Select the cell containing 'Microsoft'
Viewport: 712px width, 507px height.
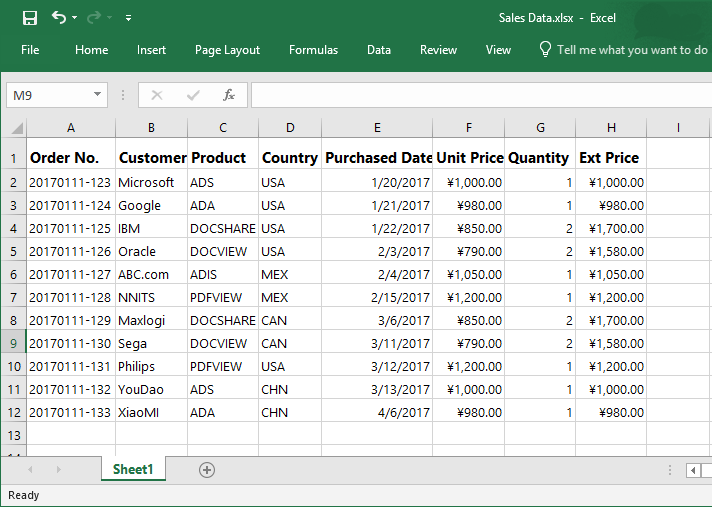151,182
